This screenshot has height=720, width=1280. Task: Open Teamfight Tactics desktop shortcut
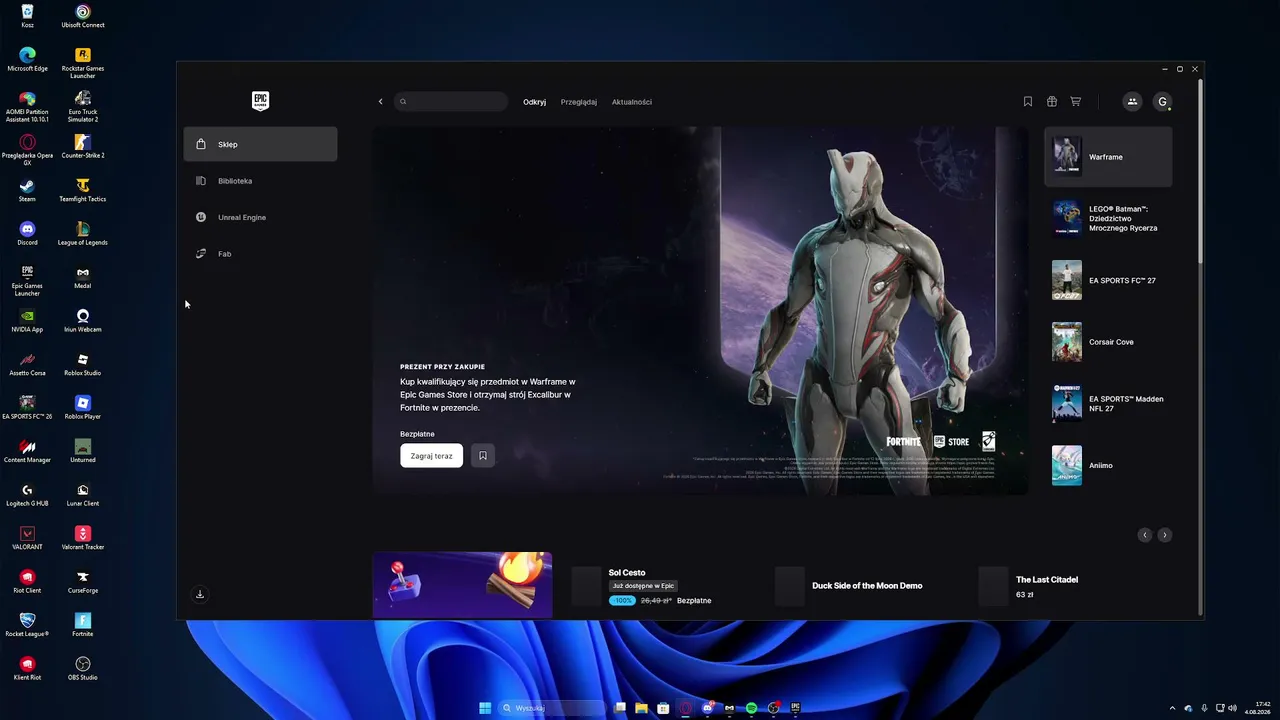point(83,190)
